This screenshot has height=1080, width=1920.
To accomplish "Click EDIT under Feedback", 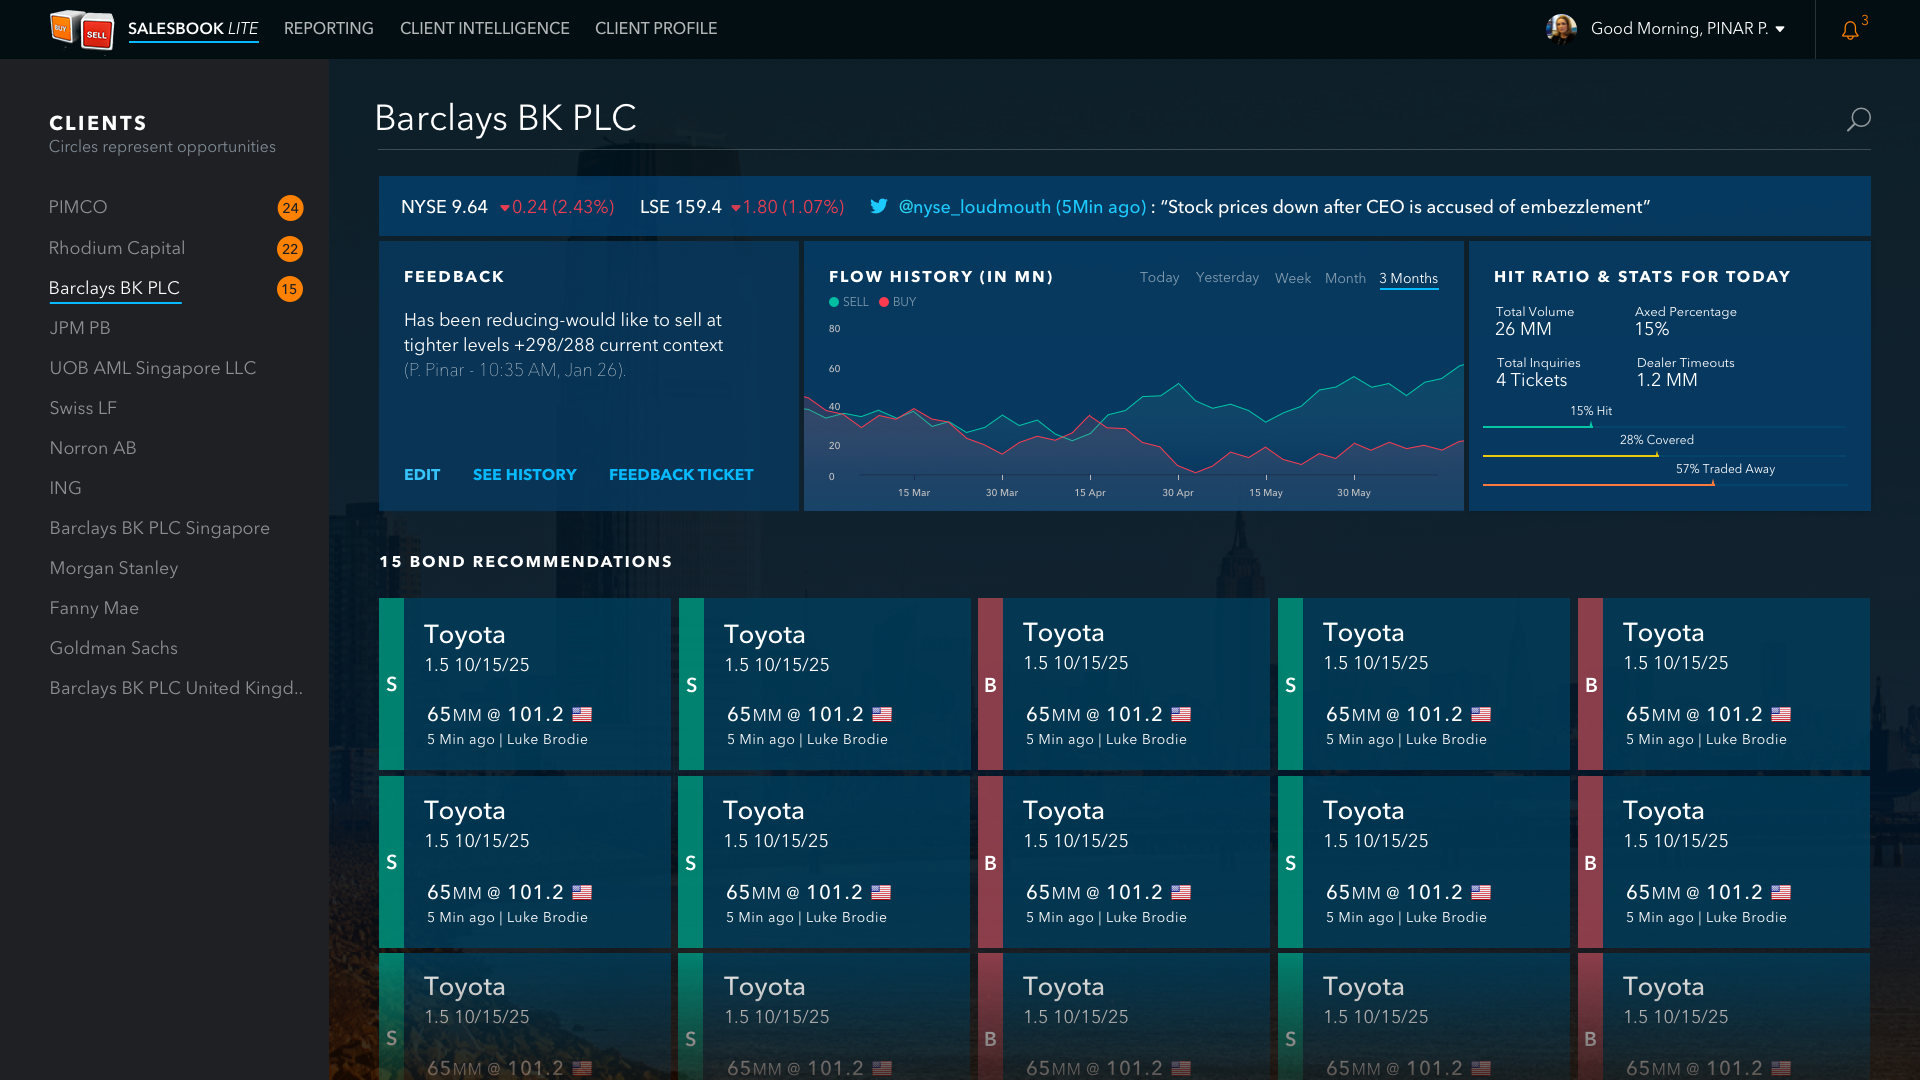I will pos(422,475).
